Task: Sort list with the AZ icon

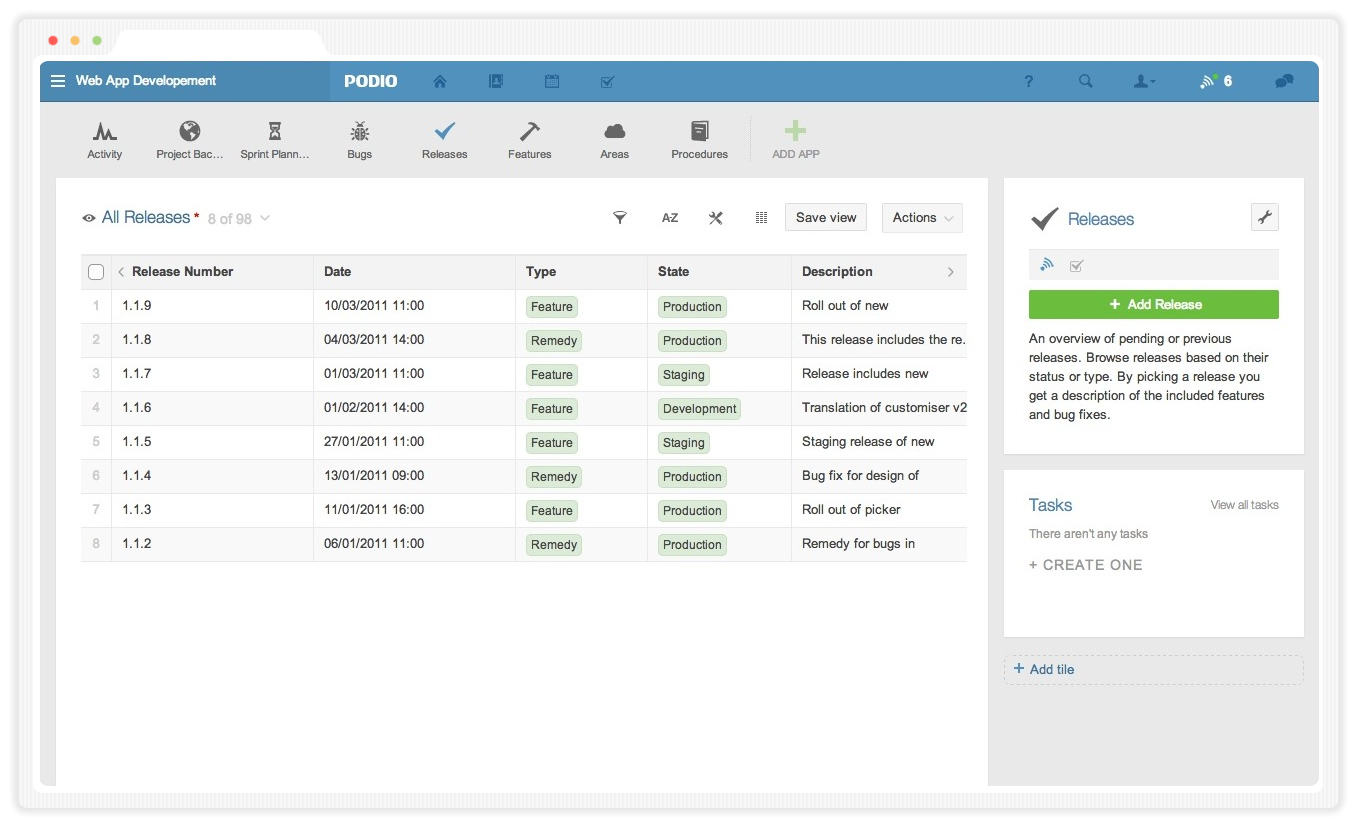Action: tap(669, 218)
